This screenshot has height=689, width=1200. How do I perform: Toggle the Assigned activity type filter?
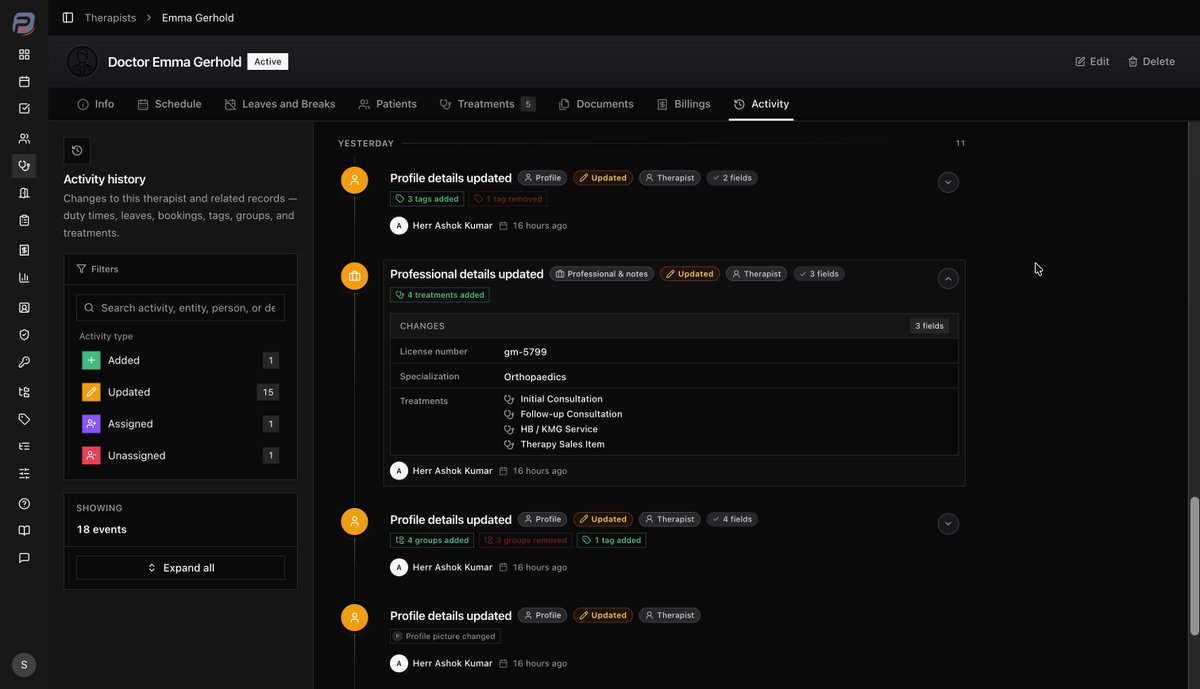point(180,424)
